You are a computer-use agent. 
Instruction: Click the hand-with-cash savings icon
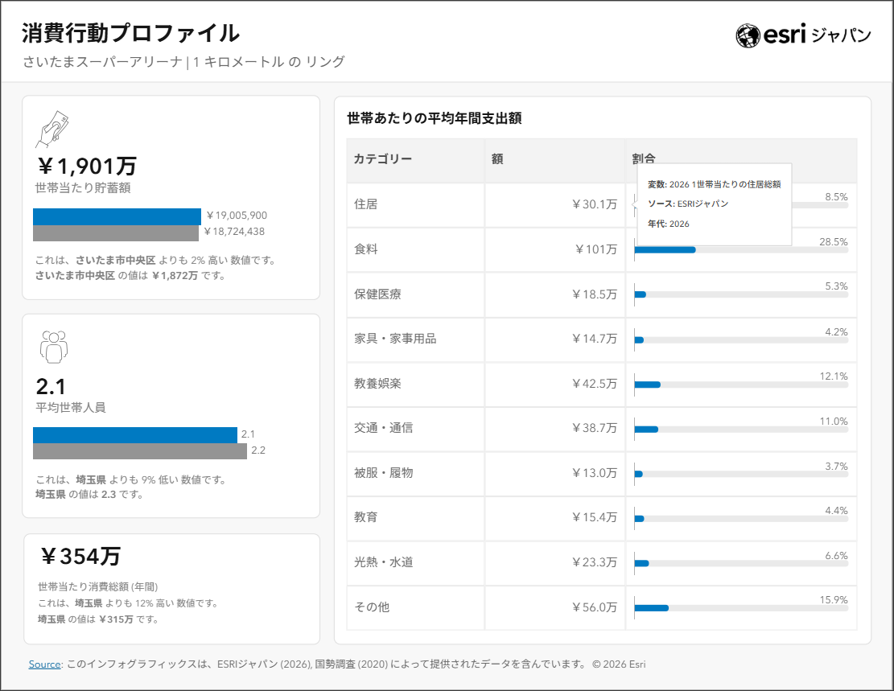point(52,129)
